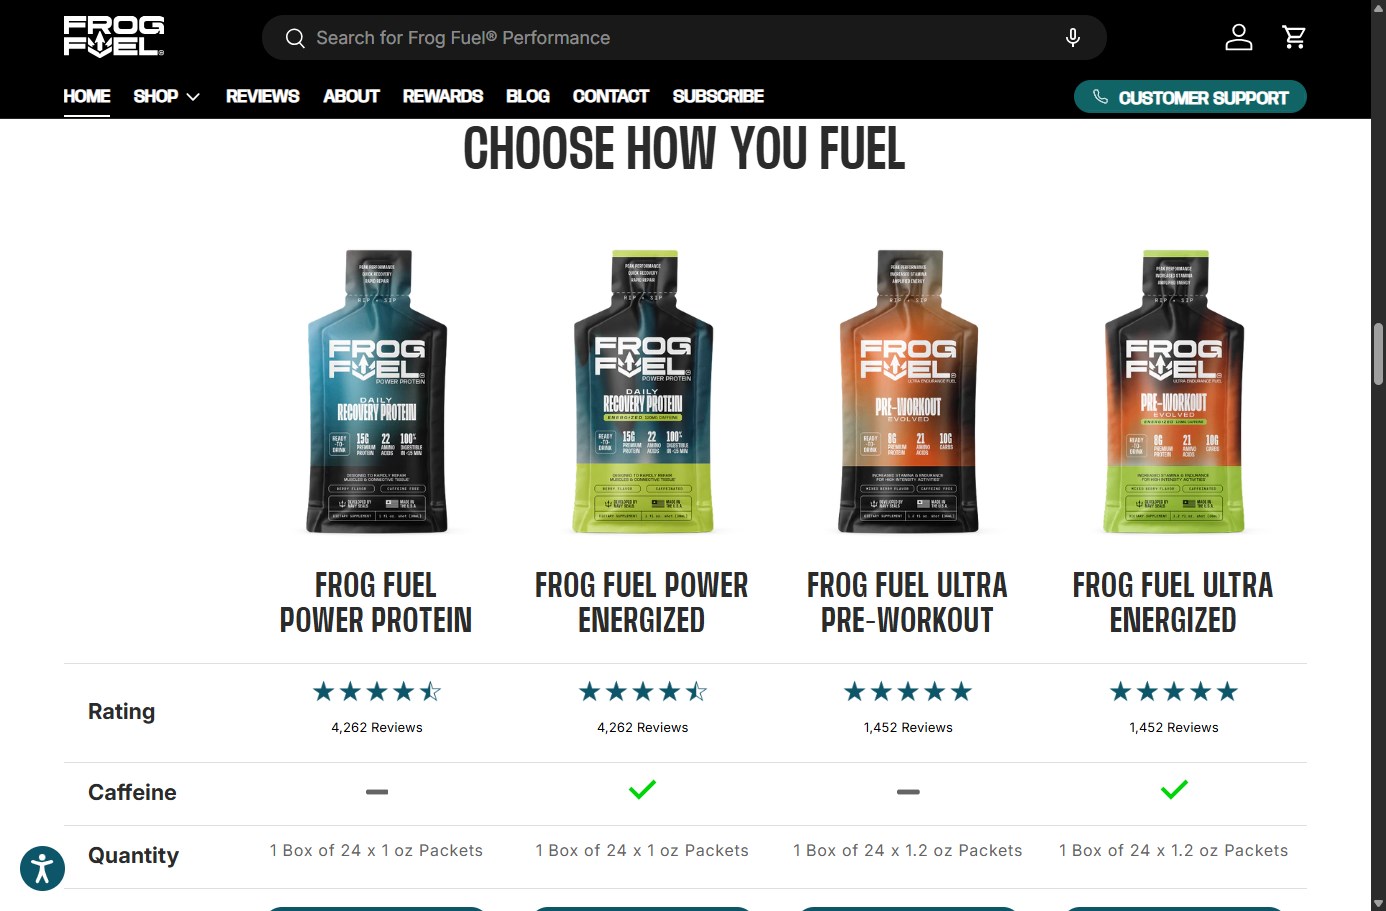The image size is (1386, 911).
Task: Go to the Rewards page
Action: click(442, 96)
